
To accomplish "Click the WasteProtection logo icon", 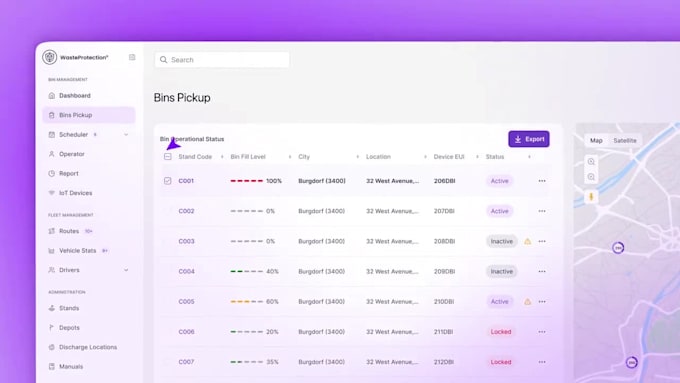I will (x=49, y=57).
